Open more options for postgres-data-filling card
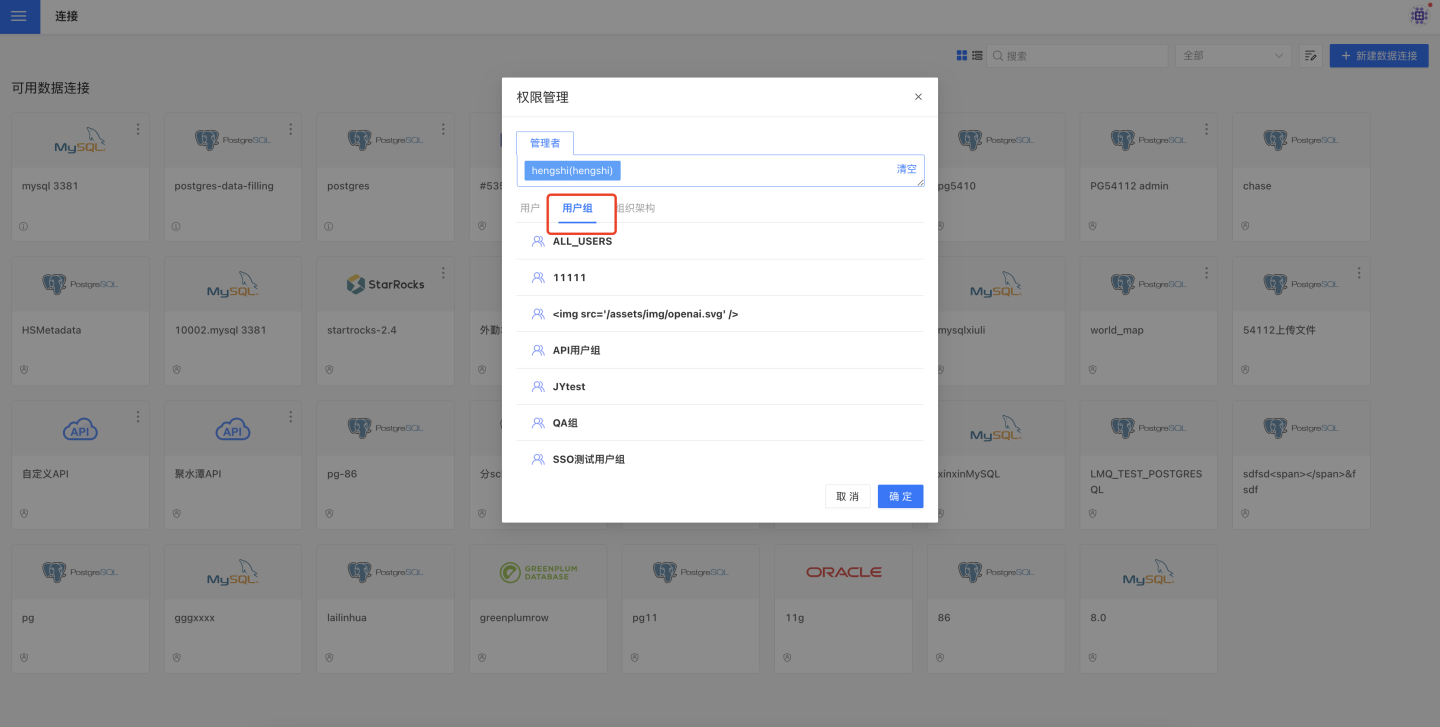Viewport: 1440px width, 727px height. pyautogui.click(x=291, y=129)
